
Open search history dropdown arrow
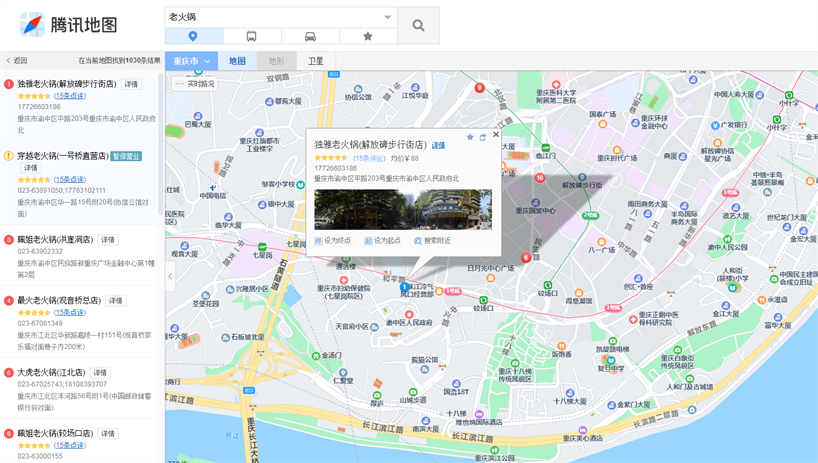[388, 17]
